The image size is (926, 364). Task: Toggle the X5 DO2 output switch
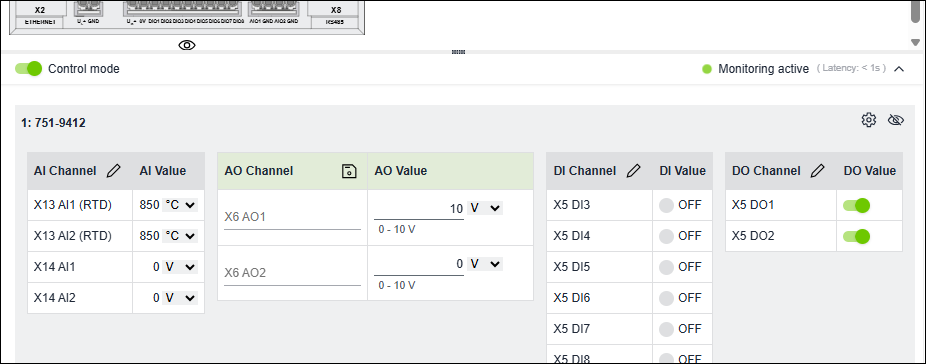pos(856,236)
